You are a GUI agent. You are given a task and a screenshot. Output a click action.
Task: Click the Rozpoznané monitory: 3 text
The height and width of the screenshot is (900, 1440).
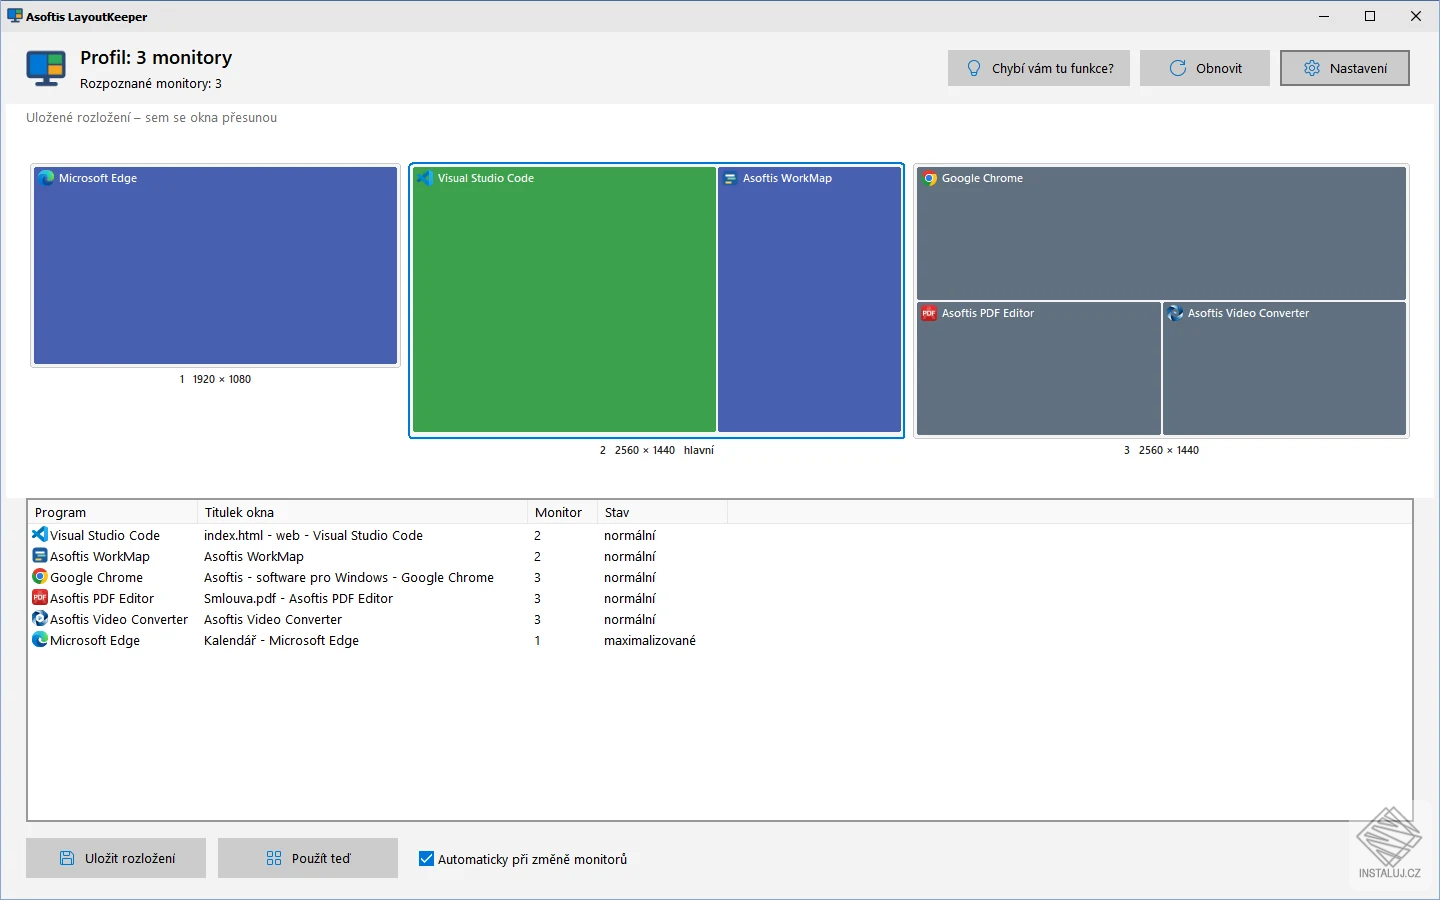pyautogui.click(x=151, y=84)
